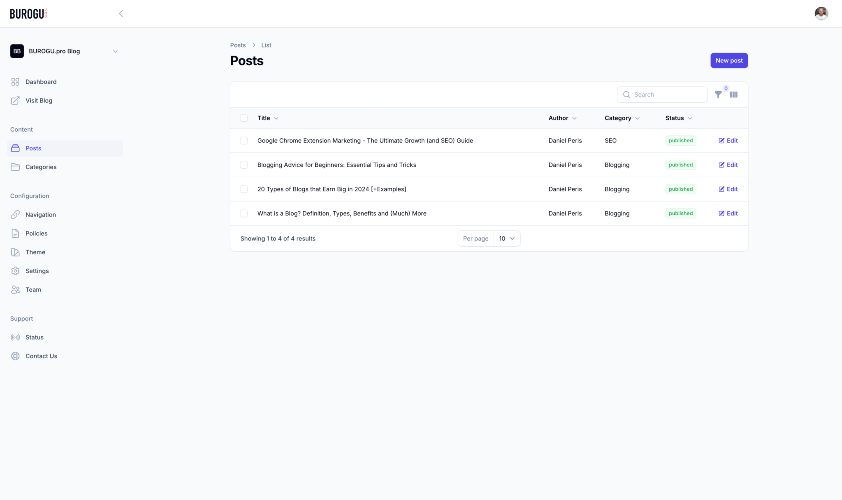Click the New post button
Screen dimensions: 842x500
click(x=729, y=61)
